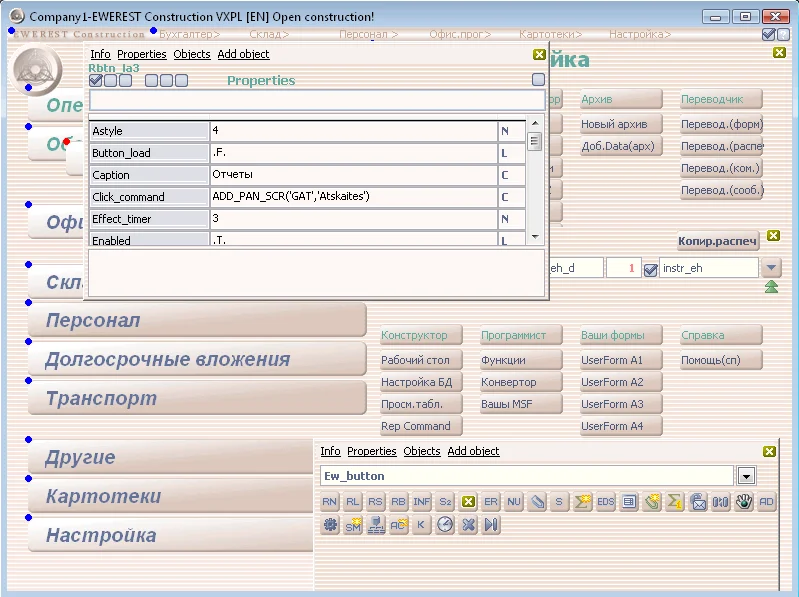Click the envelope icon in the object toolbar
The image size is (799, 597).
pos(698,502)
